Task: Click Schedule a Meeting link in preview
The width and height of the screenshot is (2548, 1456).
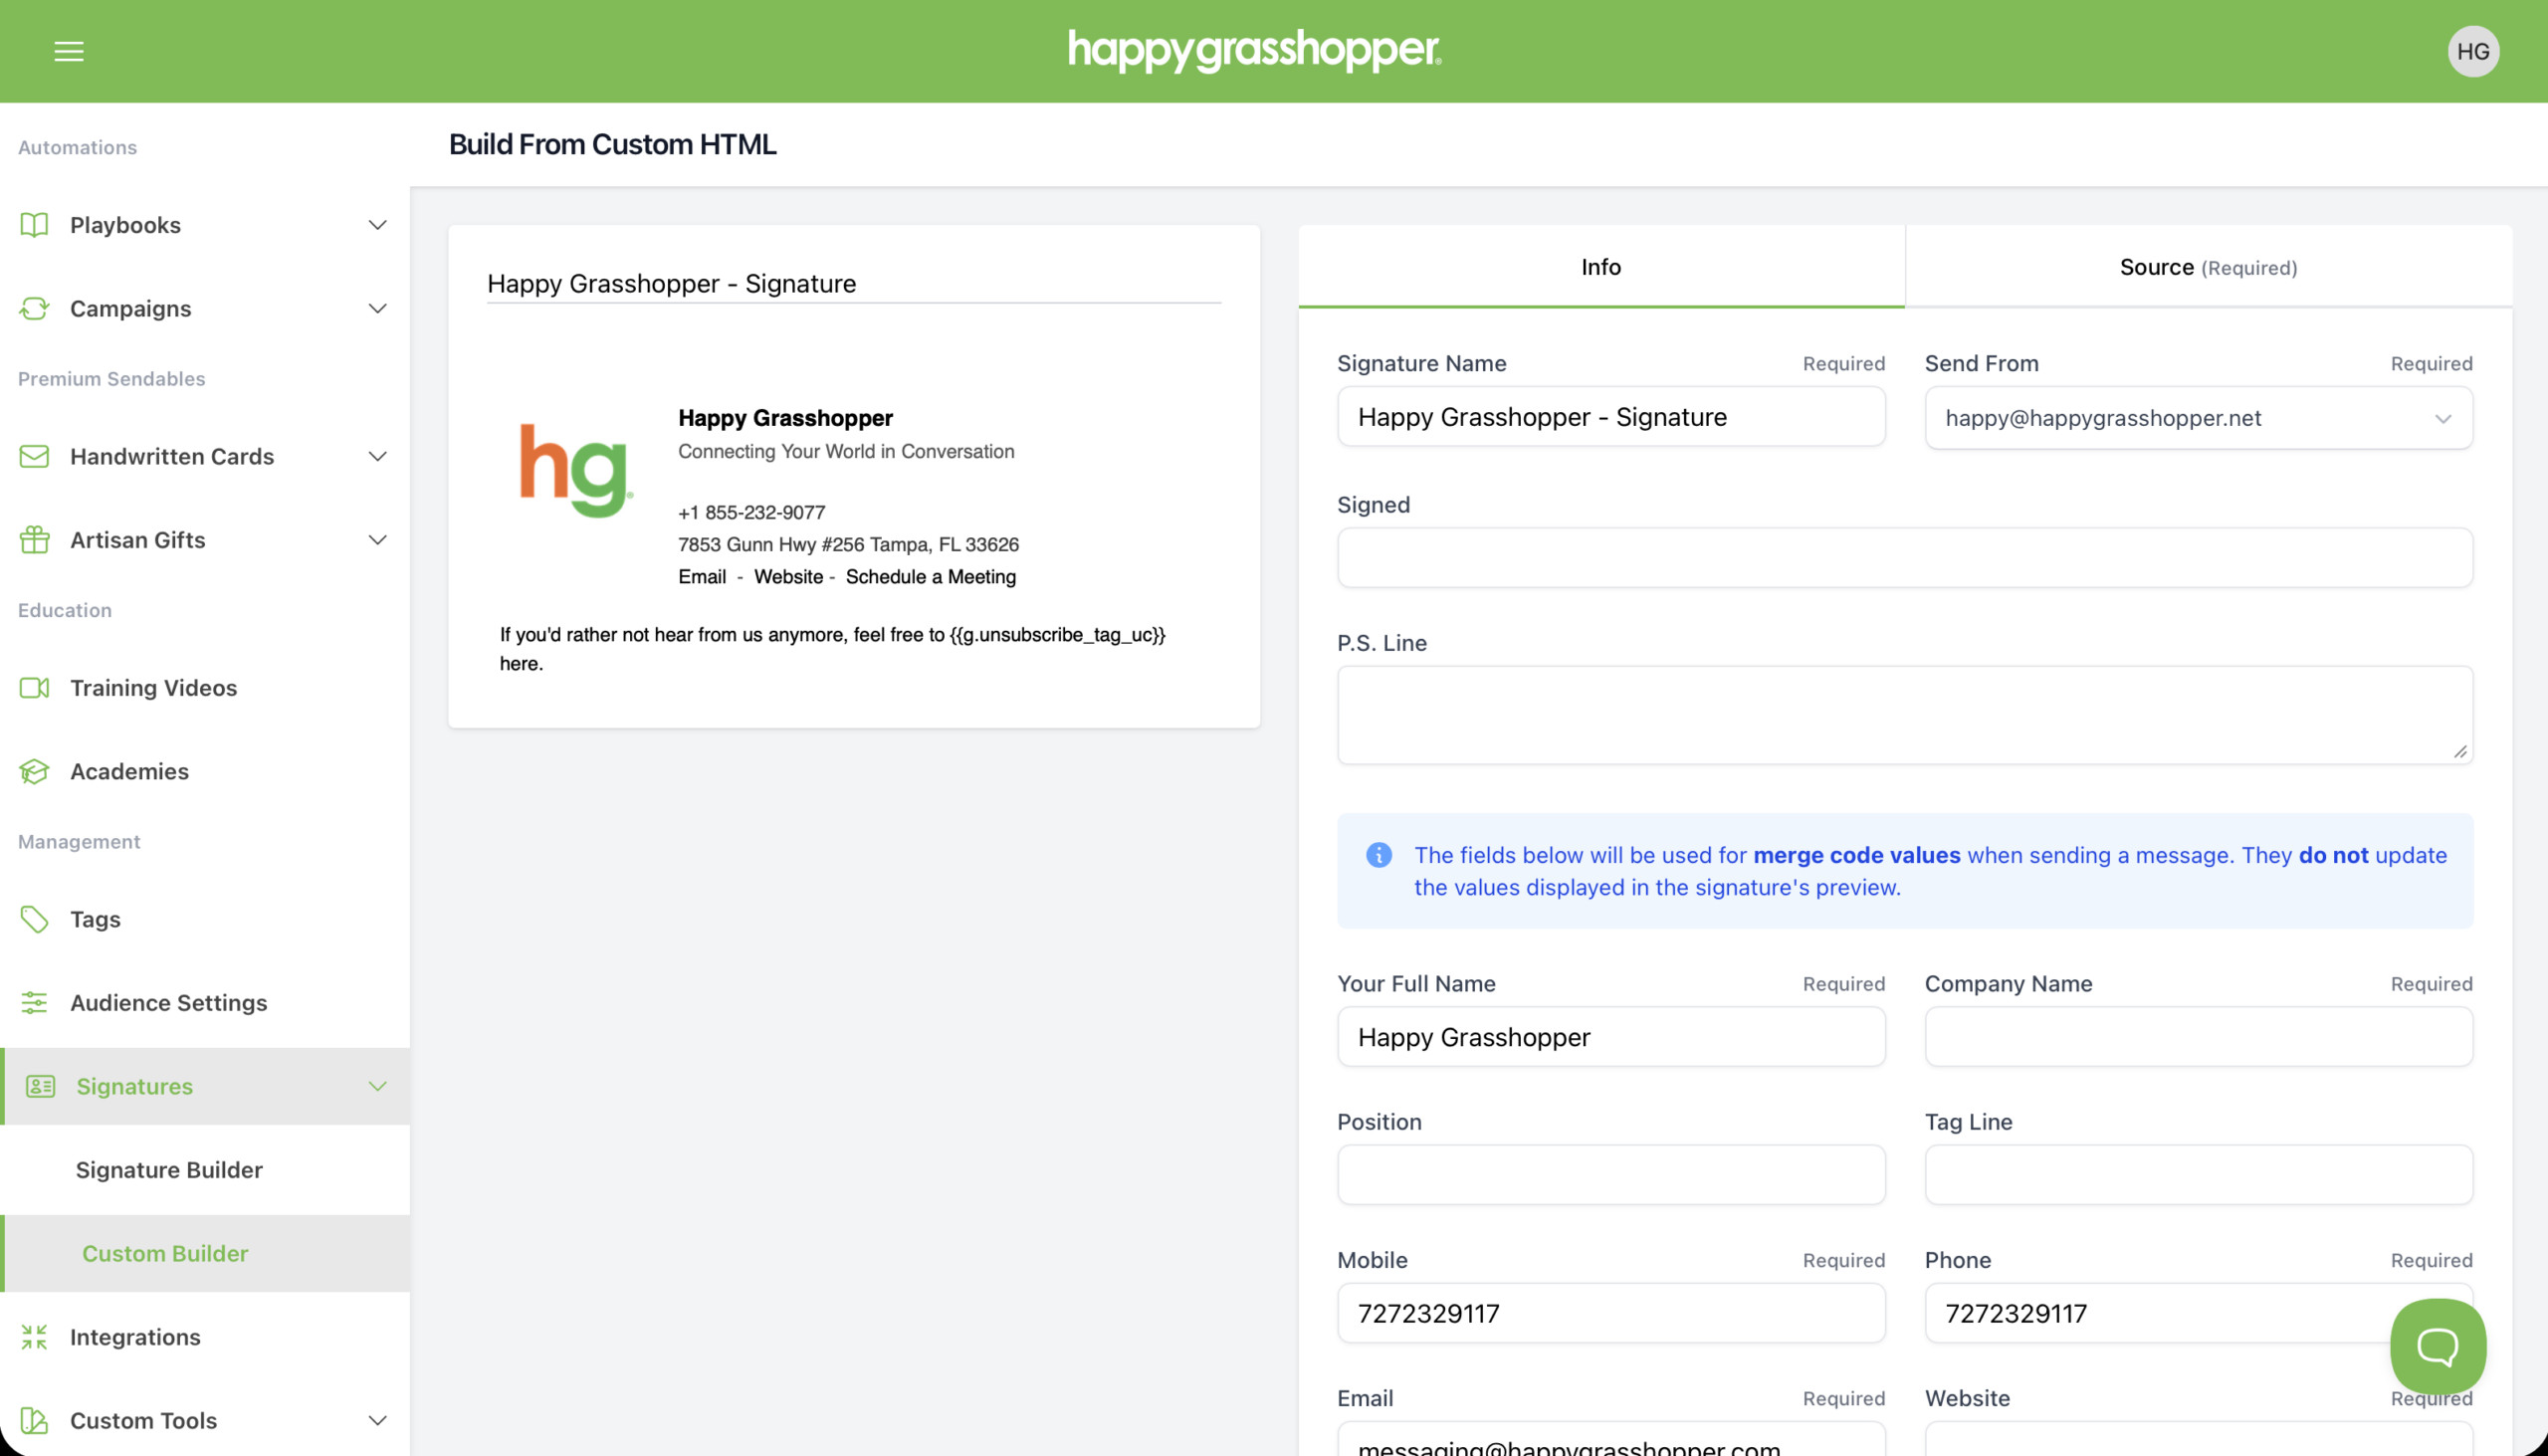Action: pyautogui.click(x=930, y=577)
